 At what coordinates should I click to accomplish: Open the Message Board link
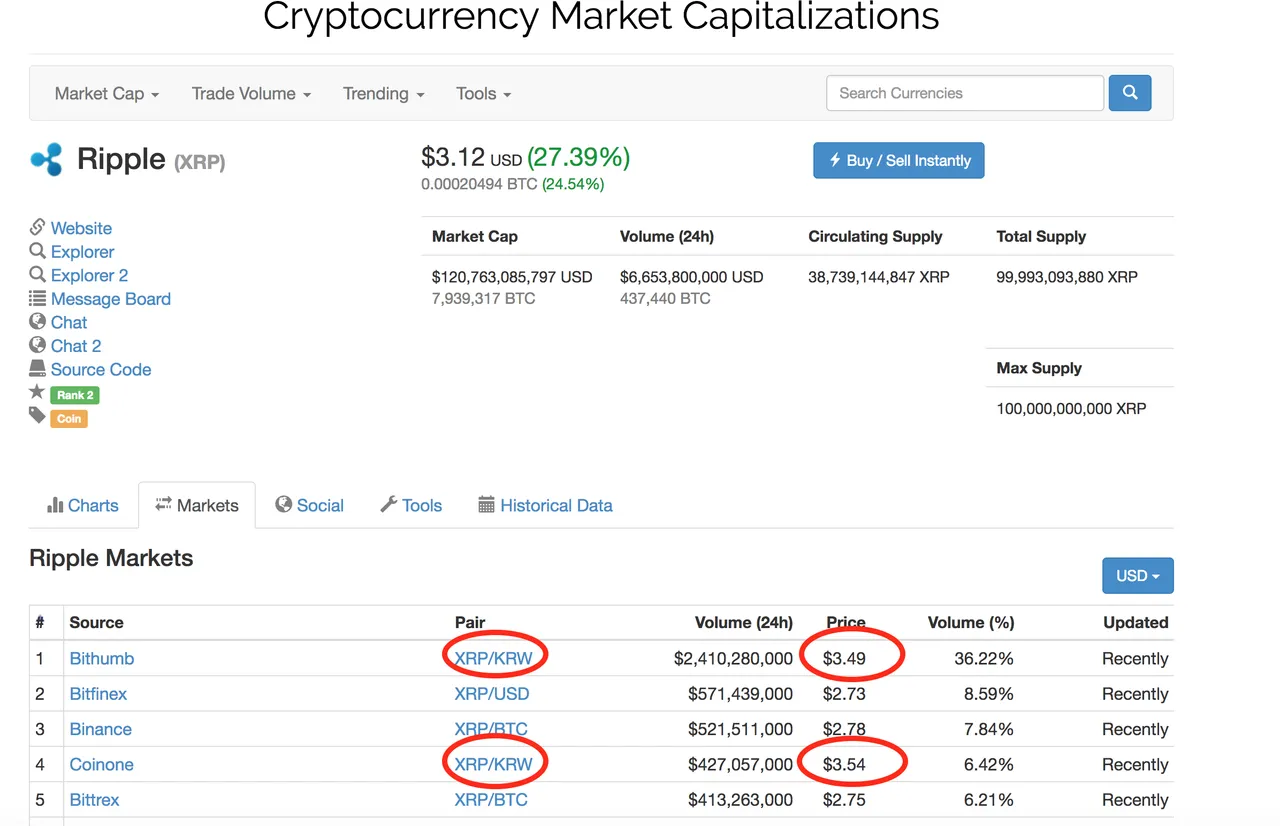pos(110,299)
